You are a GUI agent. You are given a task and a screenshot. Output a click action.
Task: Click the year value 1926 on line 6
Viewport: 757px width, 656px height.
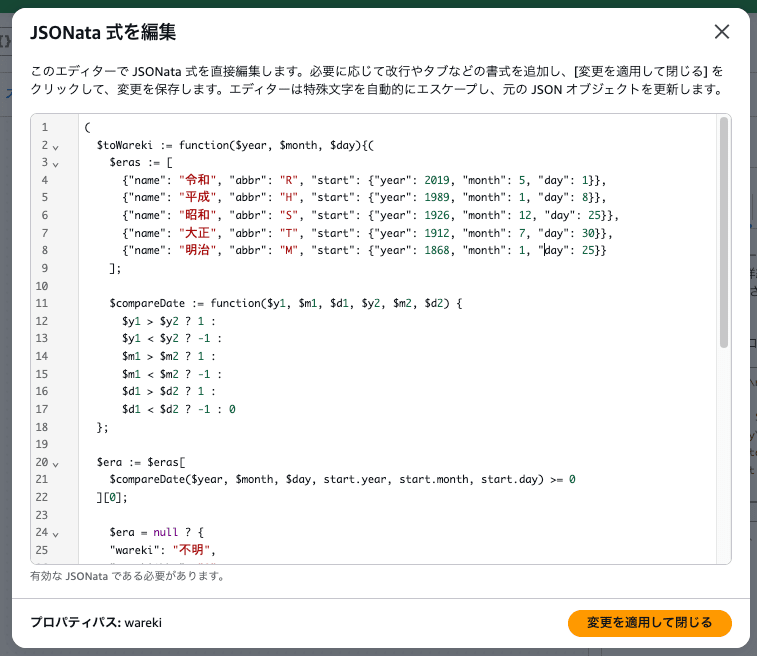pyautogui.click(x=436, y=215)
